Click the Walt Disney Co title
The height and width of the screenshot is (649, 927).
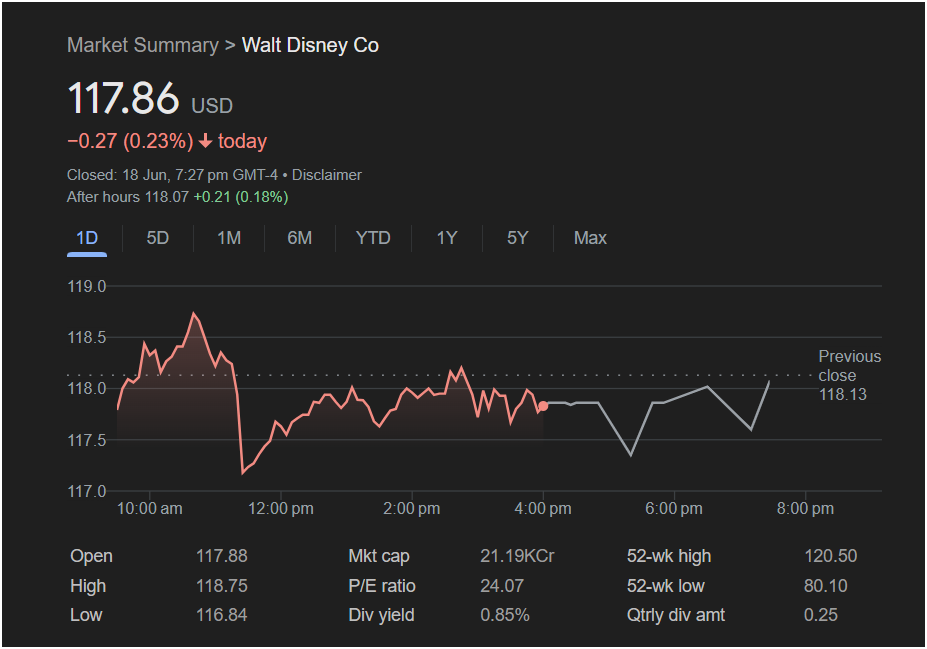click(310, 46)
